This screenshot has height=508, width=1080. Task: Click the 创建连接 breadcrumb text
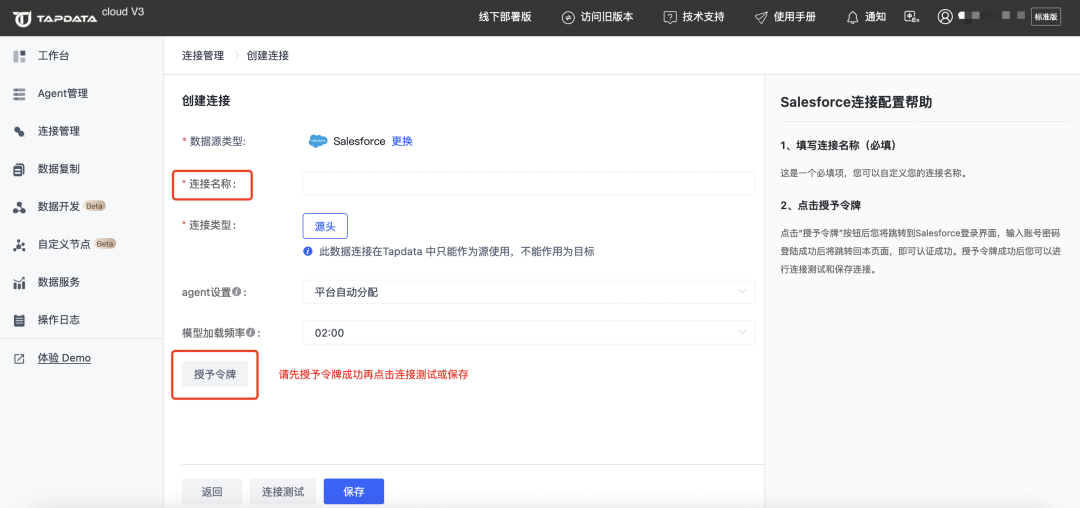(267, 56)
